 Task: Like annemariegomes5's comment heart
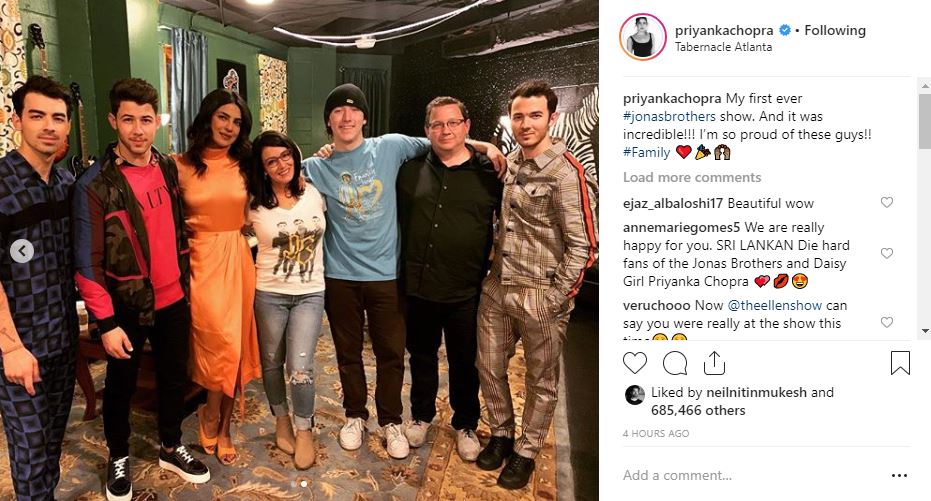[886, 253]
